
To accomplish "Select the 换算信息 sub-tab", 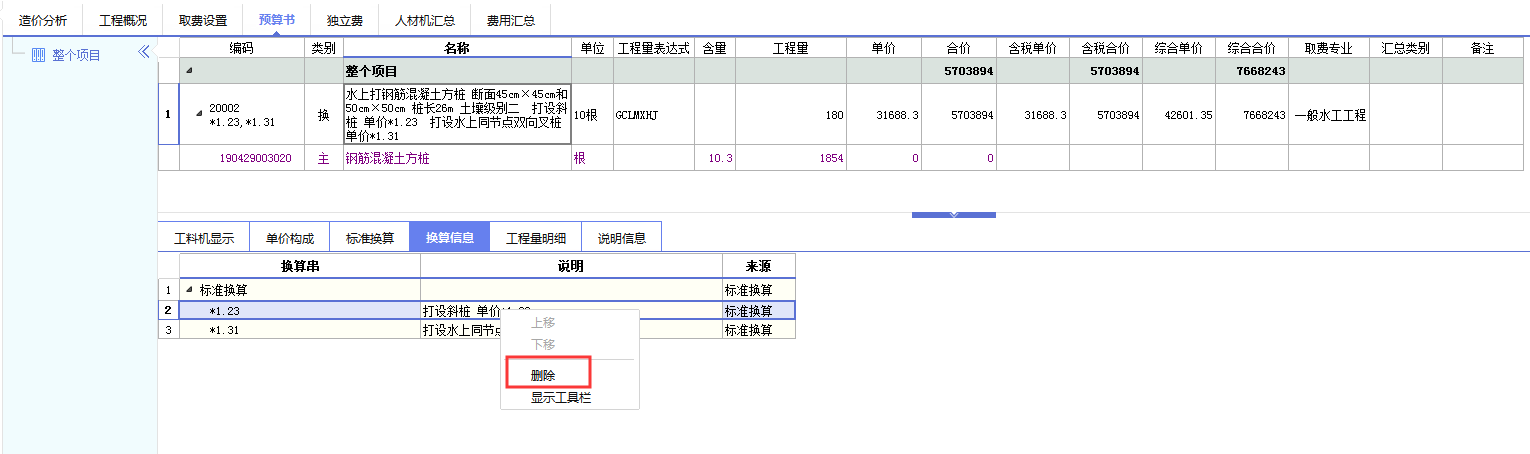I will [450, 238].
